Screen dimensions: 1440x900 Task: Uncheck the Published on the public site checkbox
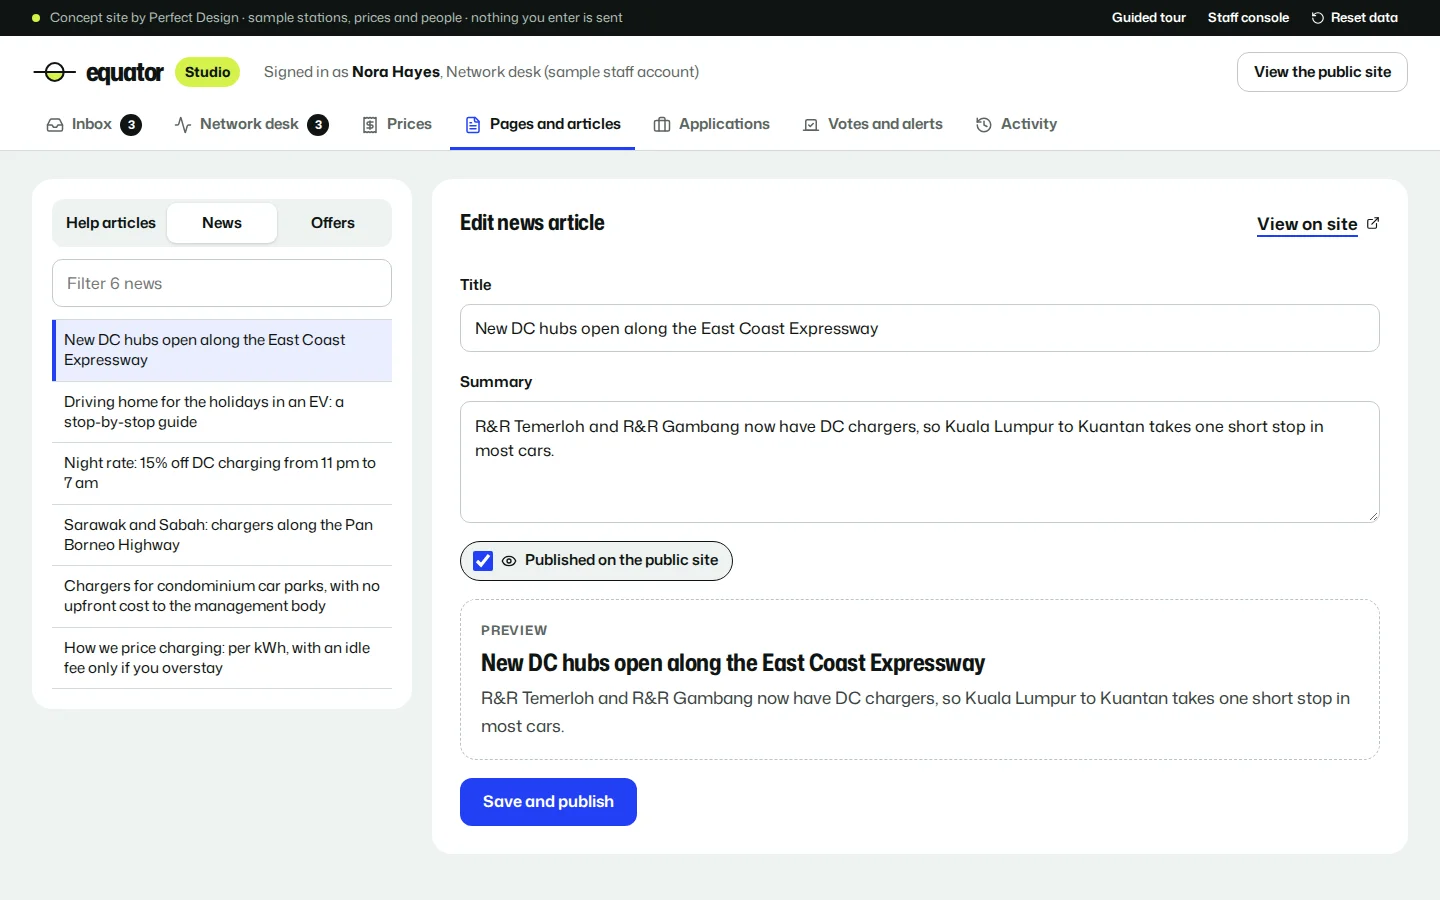483,561
